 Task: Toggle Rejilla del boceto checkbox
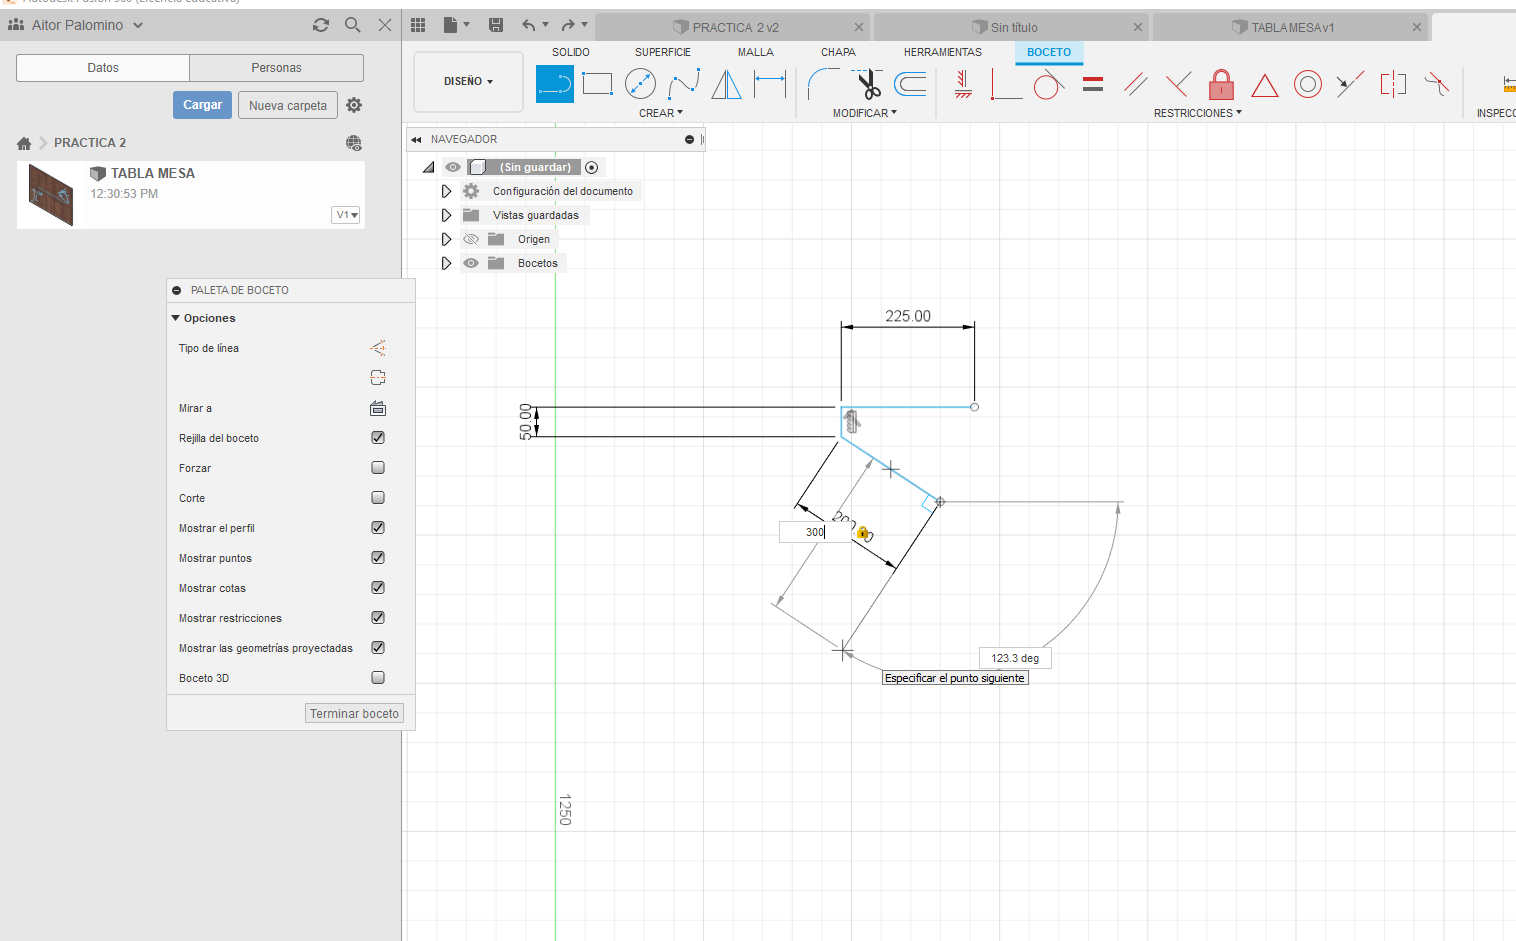(378, 438)
